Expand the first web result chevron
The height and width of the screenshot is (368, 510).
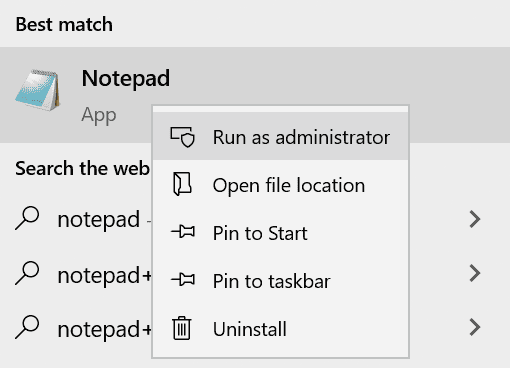pyautogui.click(x=475, y=219)
